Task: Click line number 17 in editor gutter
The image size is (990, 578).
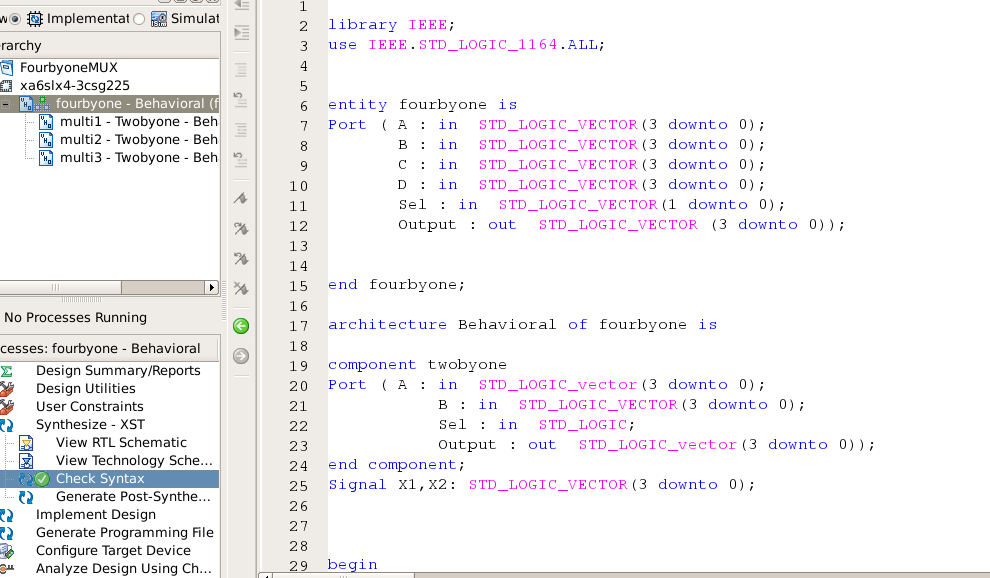Action: [x=299, y=327]
